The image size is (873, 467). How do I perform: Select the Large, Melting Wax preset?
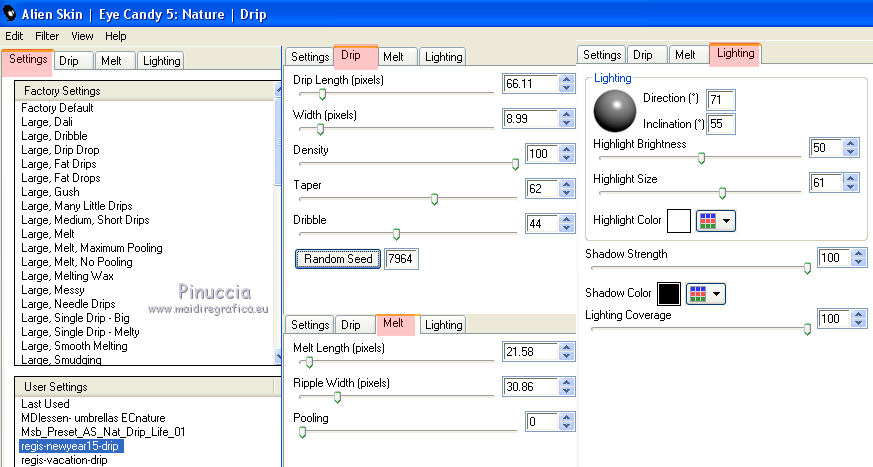point(67,276)
